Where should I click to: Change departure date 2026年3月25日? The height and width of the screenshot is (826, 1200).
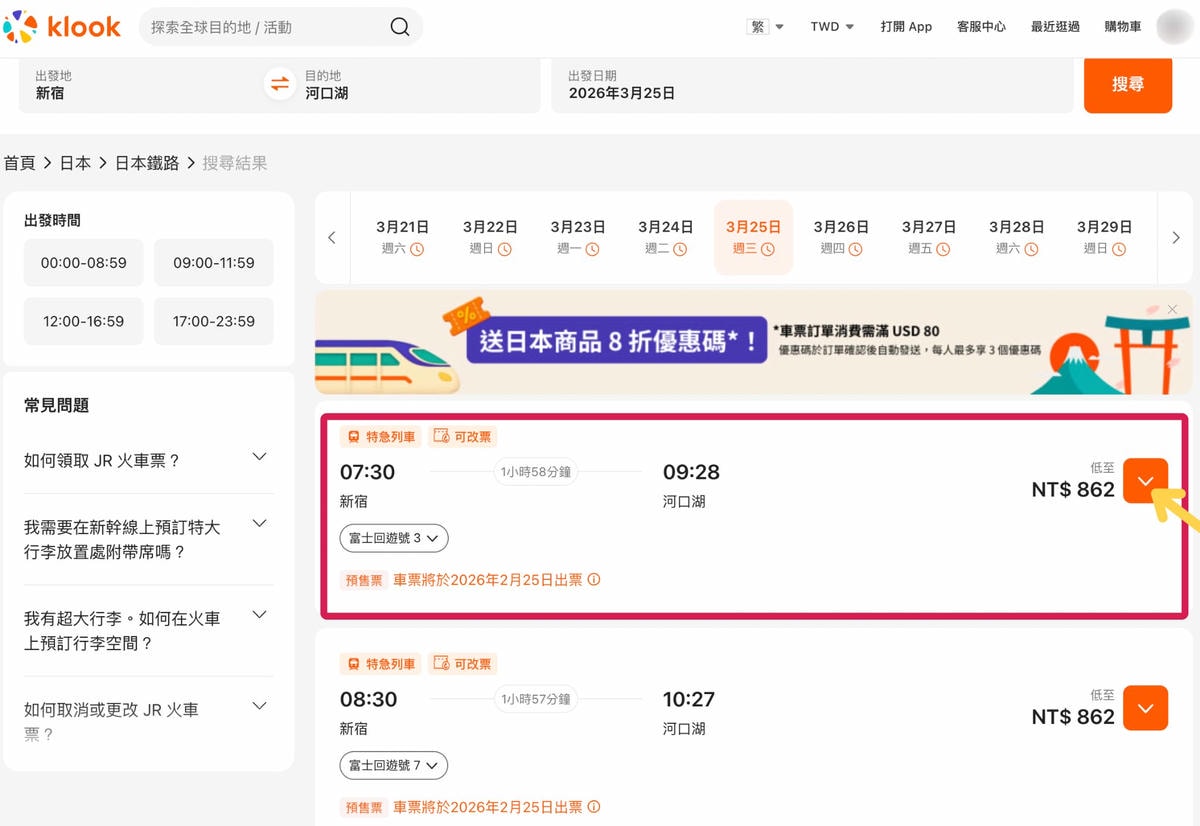812,85
